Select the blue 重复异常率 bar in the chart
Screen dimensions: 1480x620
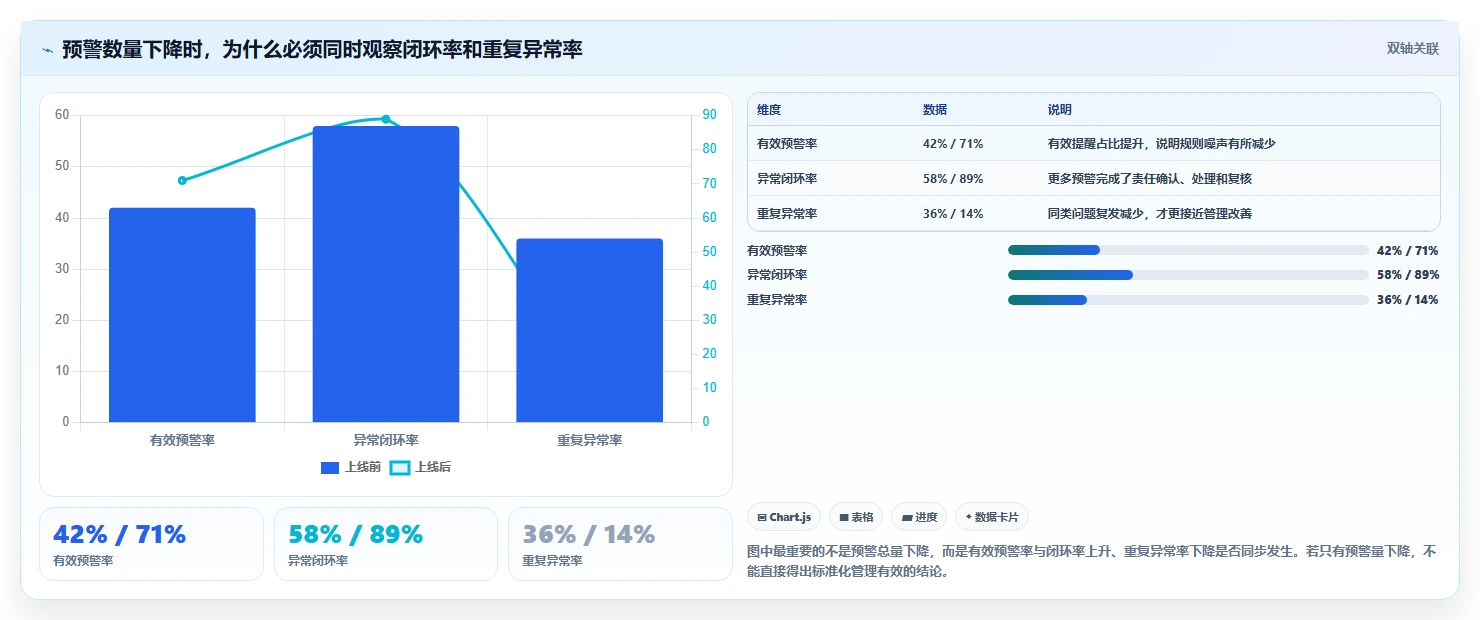(x=590, y=330)
